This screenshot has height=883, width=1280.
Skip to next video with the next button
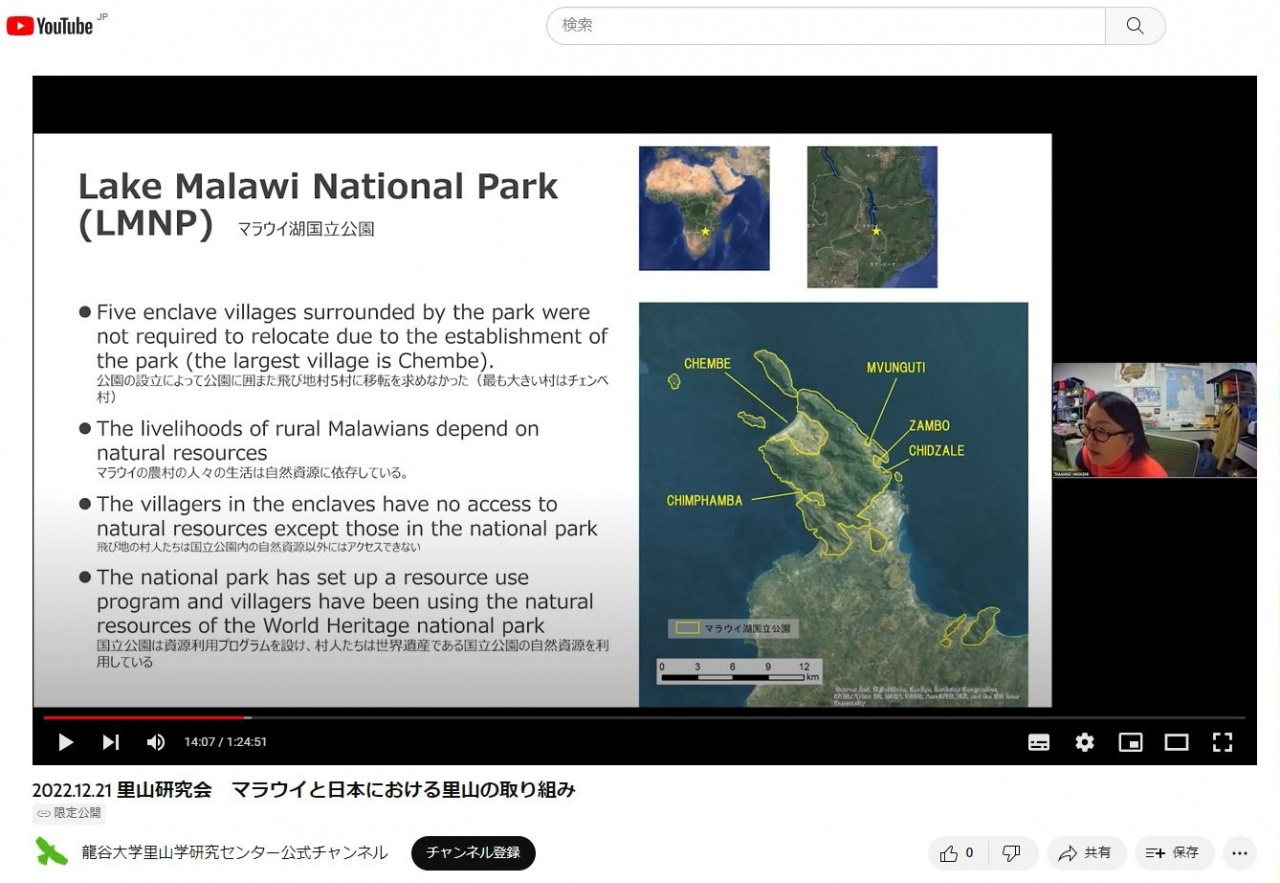pos(110,742)
